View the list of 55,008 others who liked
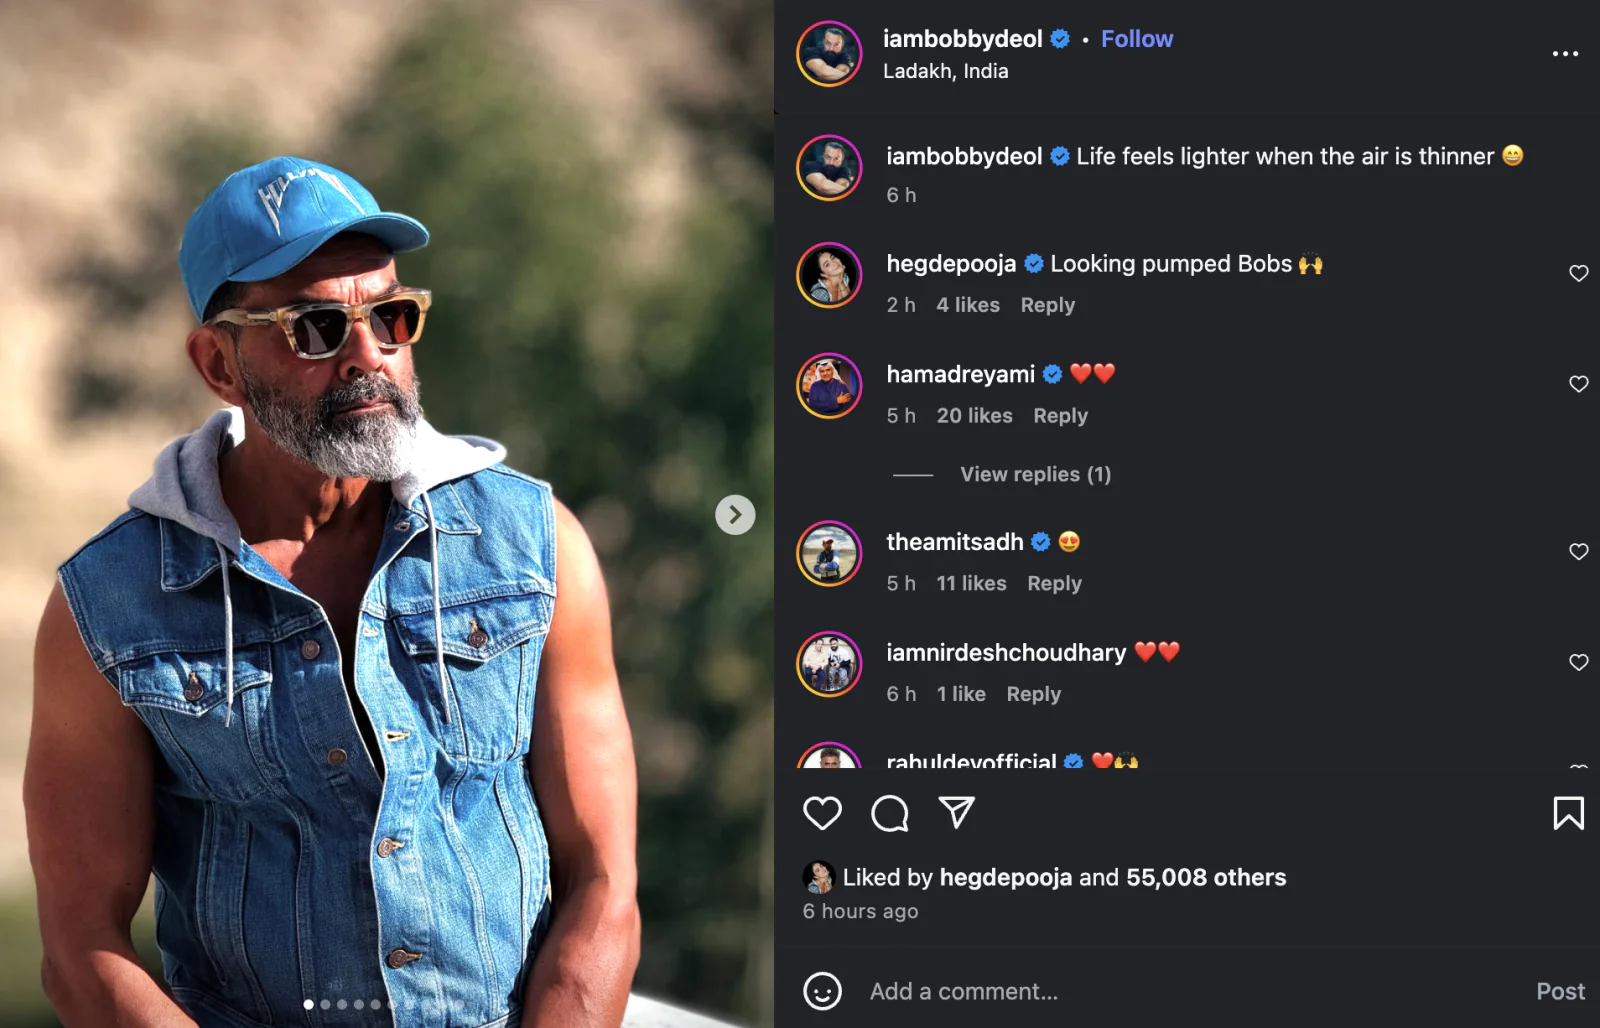Screen dimensions: 1600x1028 pyautogui.click(x=1205, y=877)
